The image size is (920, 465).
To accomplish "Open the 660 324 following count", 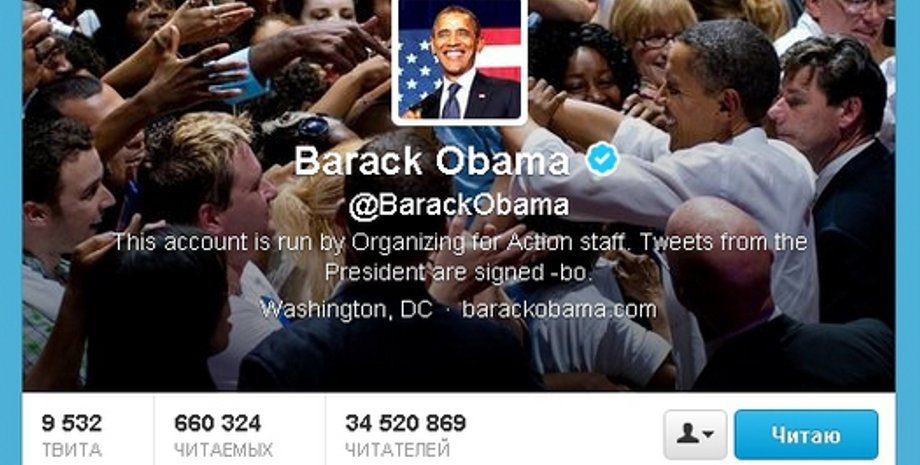I will (218, 422).
